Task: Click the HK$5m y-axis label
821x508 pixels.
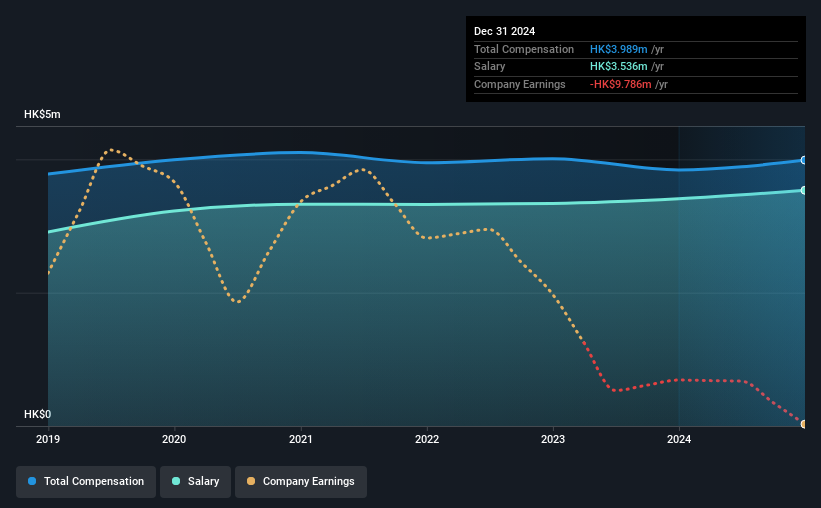Action: pyautogui.click(x=42, y=114)
